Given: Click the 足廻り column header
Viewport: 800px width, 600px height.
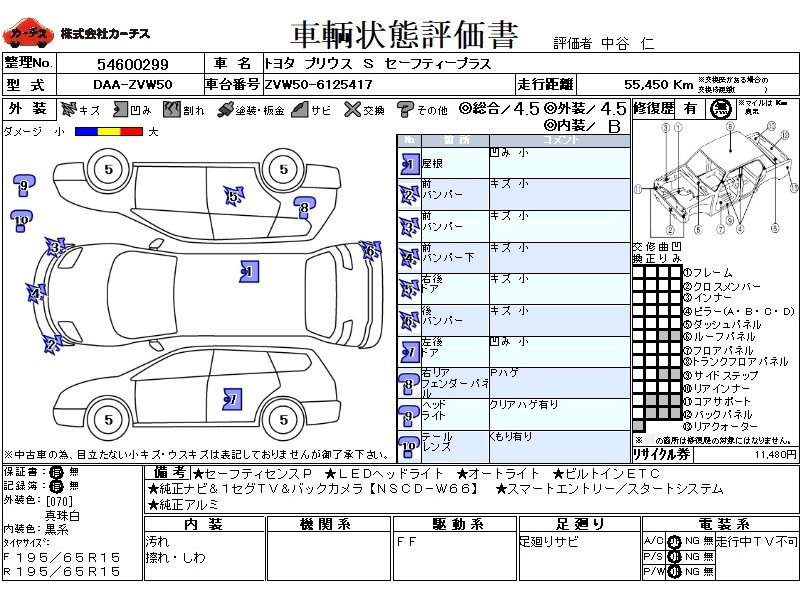Looking at the screenshot, I should [580, 524].
